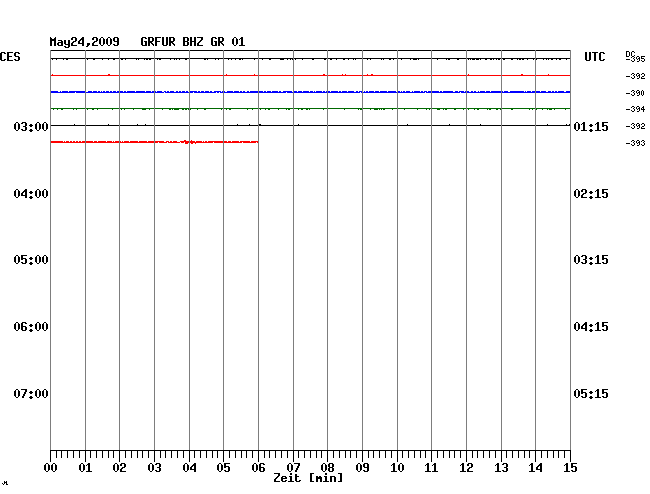Click the 04:15 UTC time label
Screen dimensions: 650x494
click(591, 327)
